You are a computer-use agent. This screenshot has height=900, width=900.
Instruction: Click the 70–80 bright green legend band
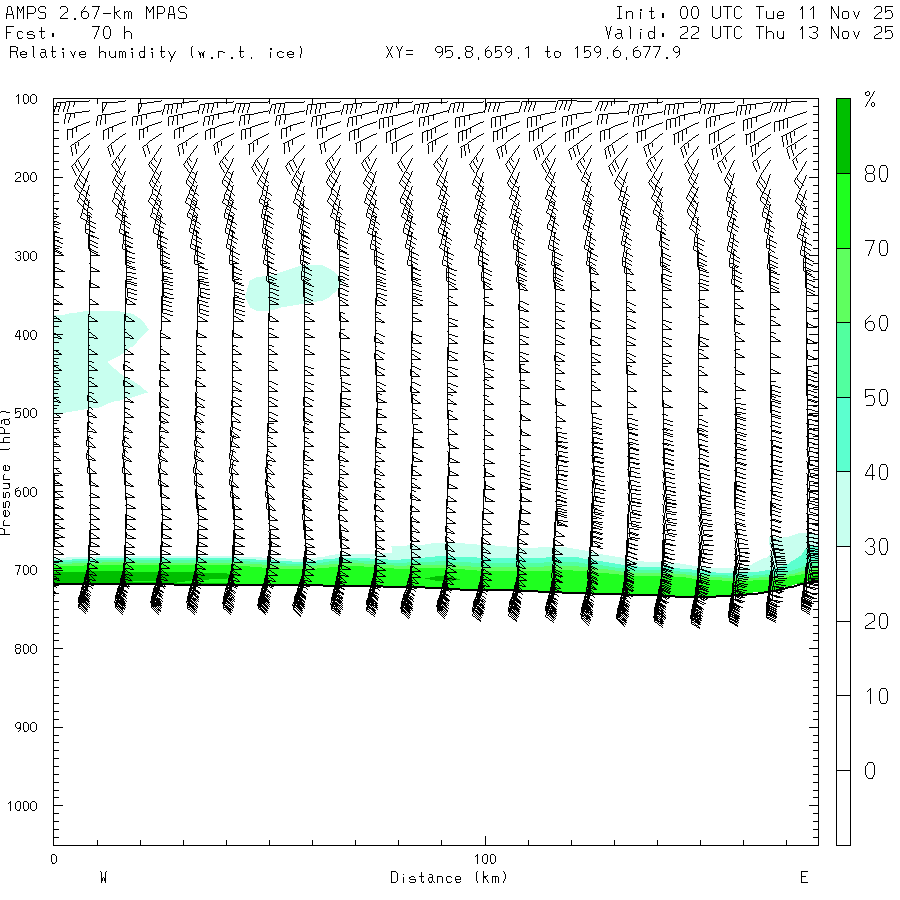point(843,210)
